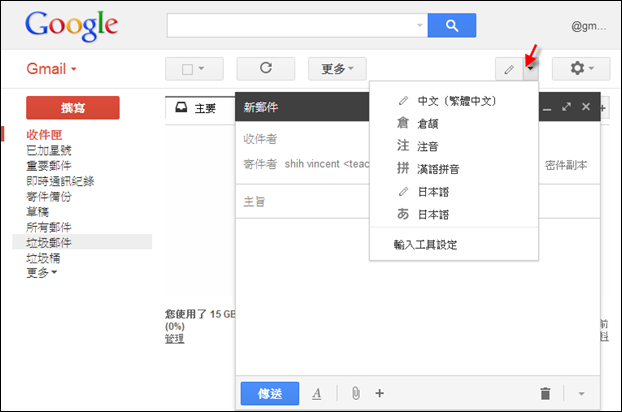Click the 管理 storage link

click(x=175, y=339)
